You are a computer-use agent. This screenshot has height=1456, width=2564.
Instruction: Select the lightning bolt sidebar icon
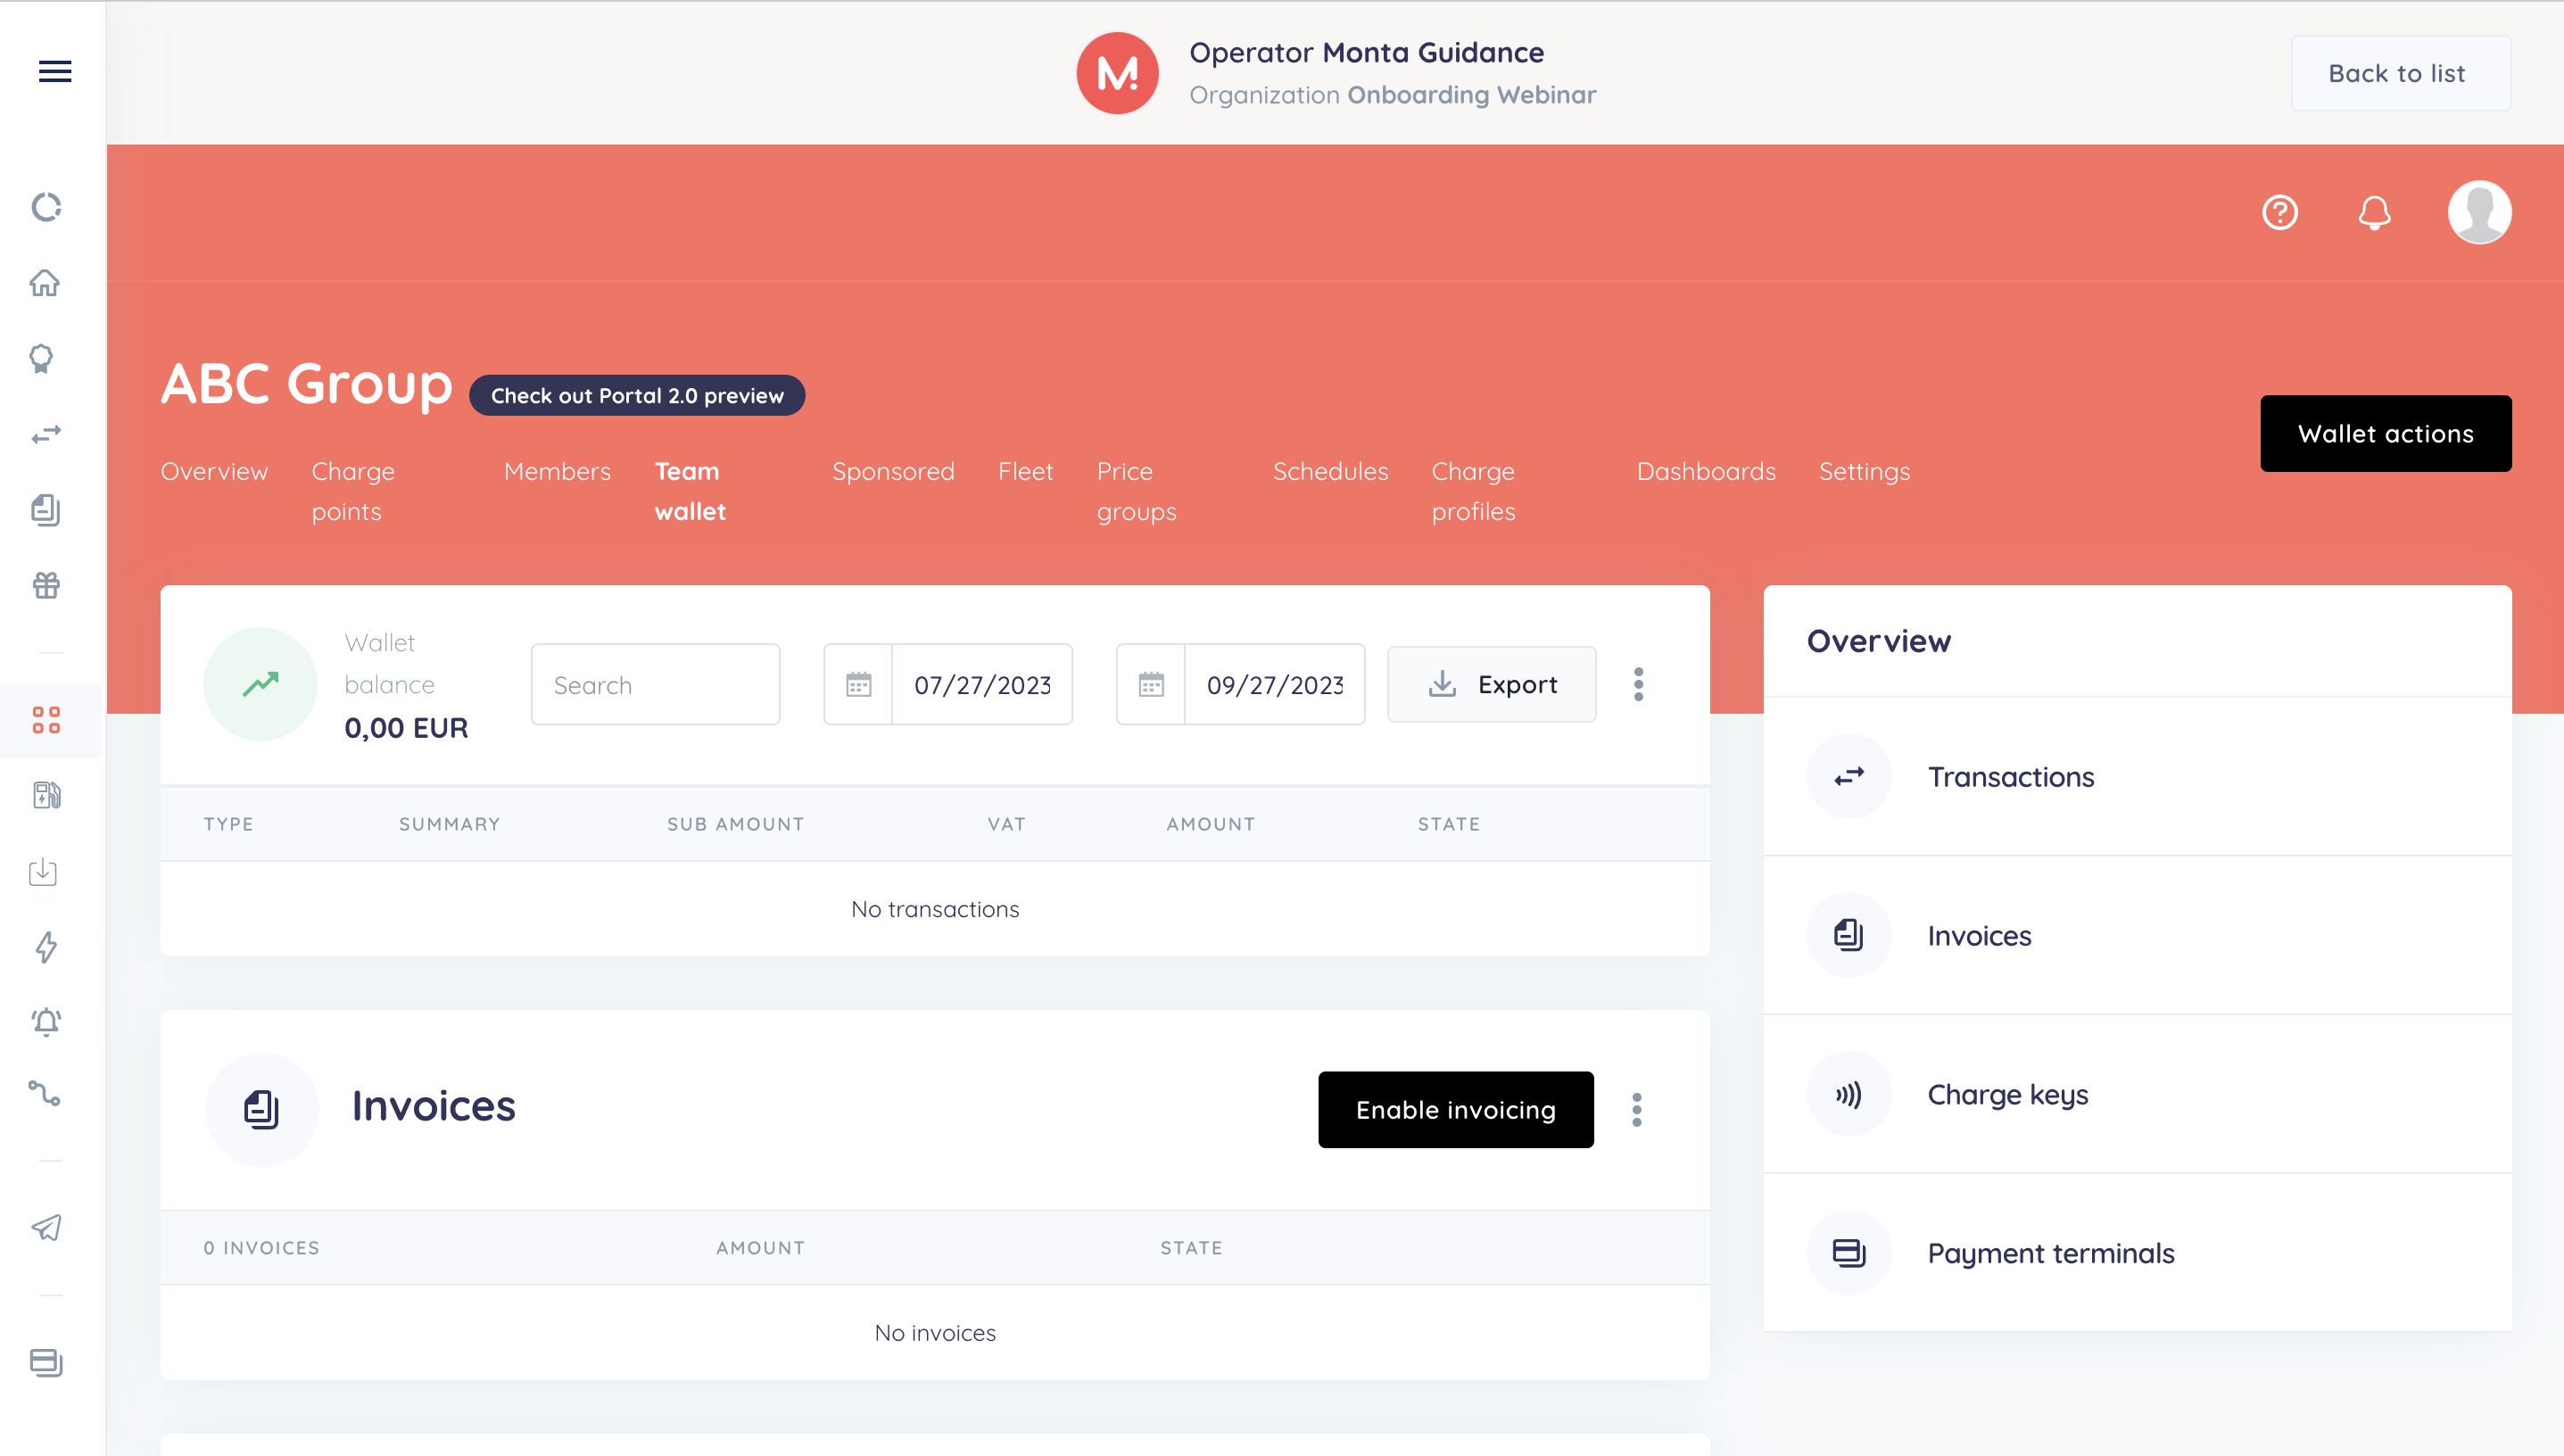[46, 947]
